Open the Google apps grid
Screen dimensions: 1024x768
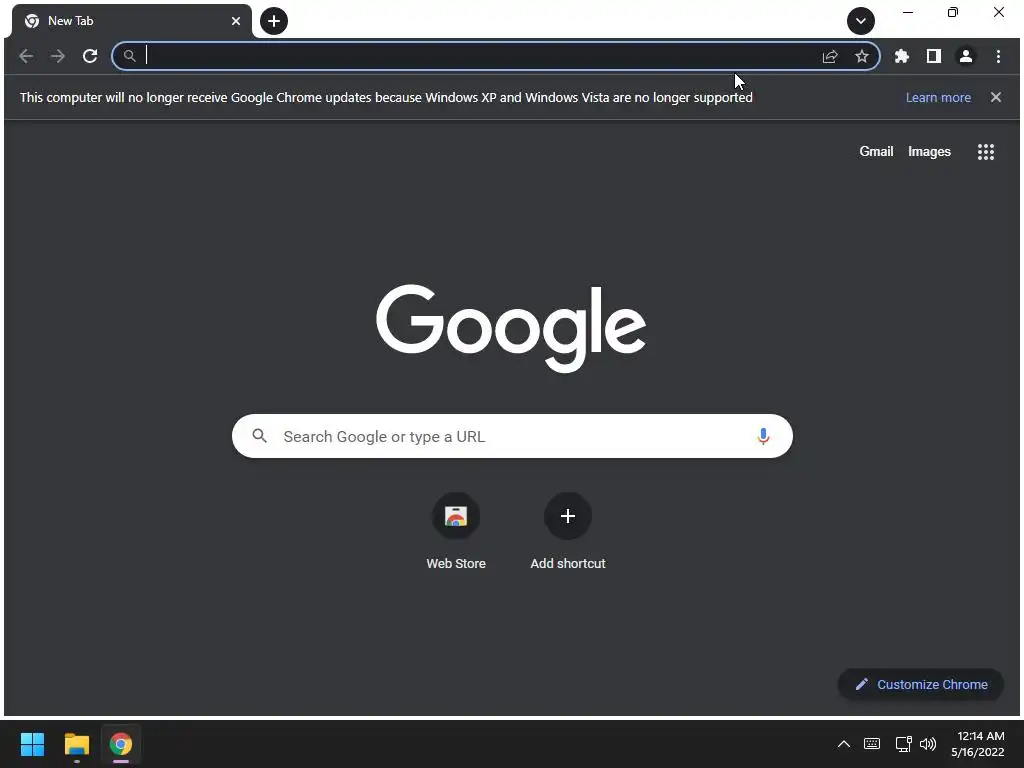[x=985, y=152]
